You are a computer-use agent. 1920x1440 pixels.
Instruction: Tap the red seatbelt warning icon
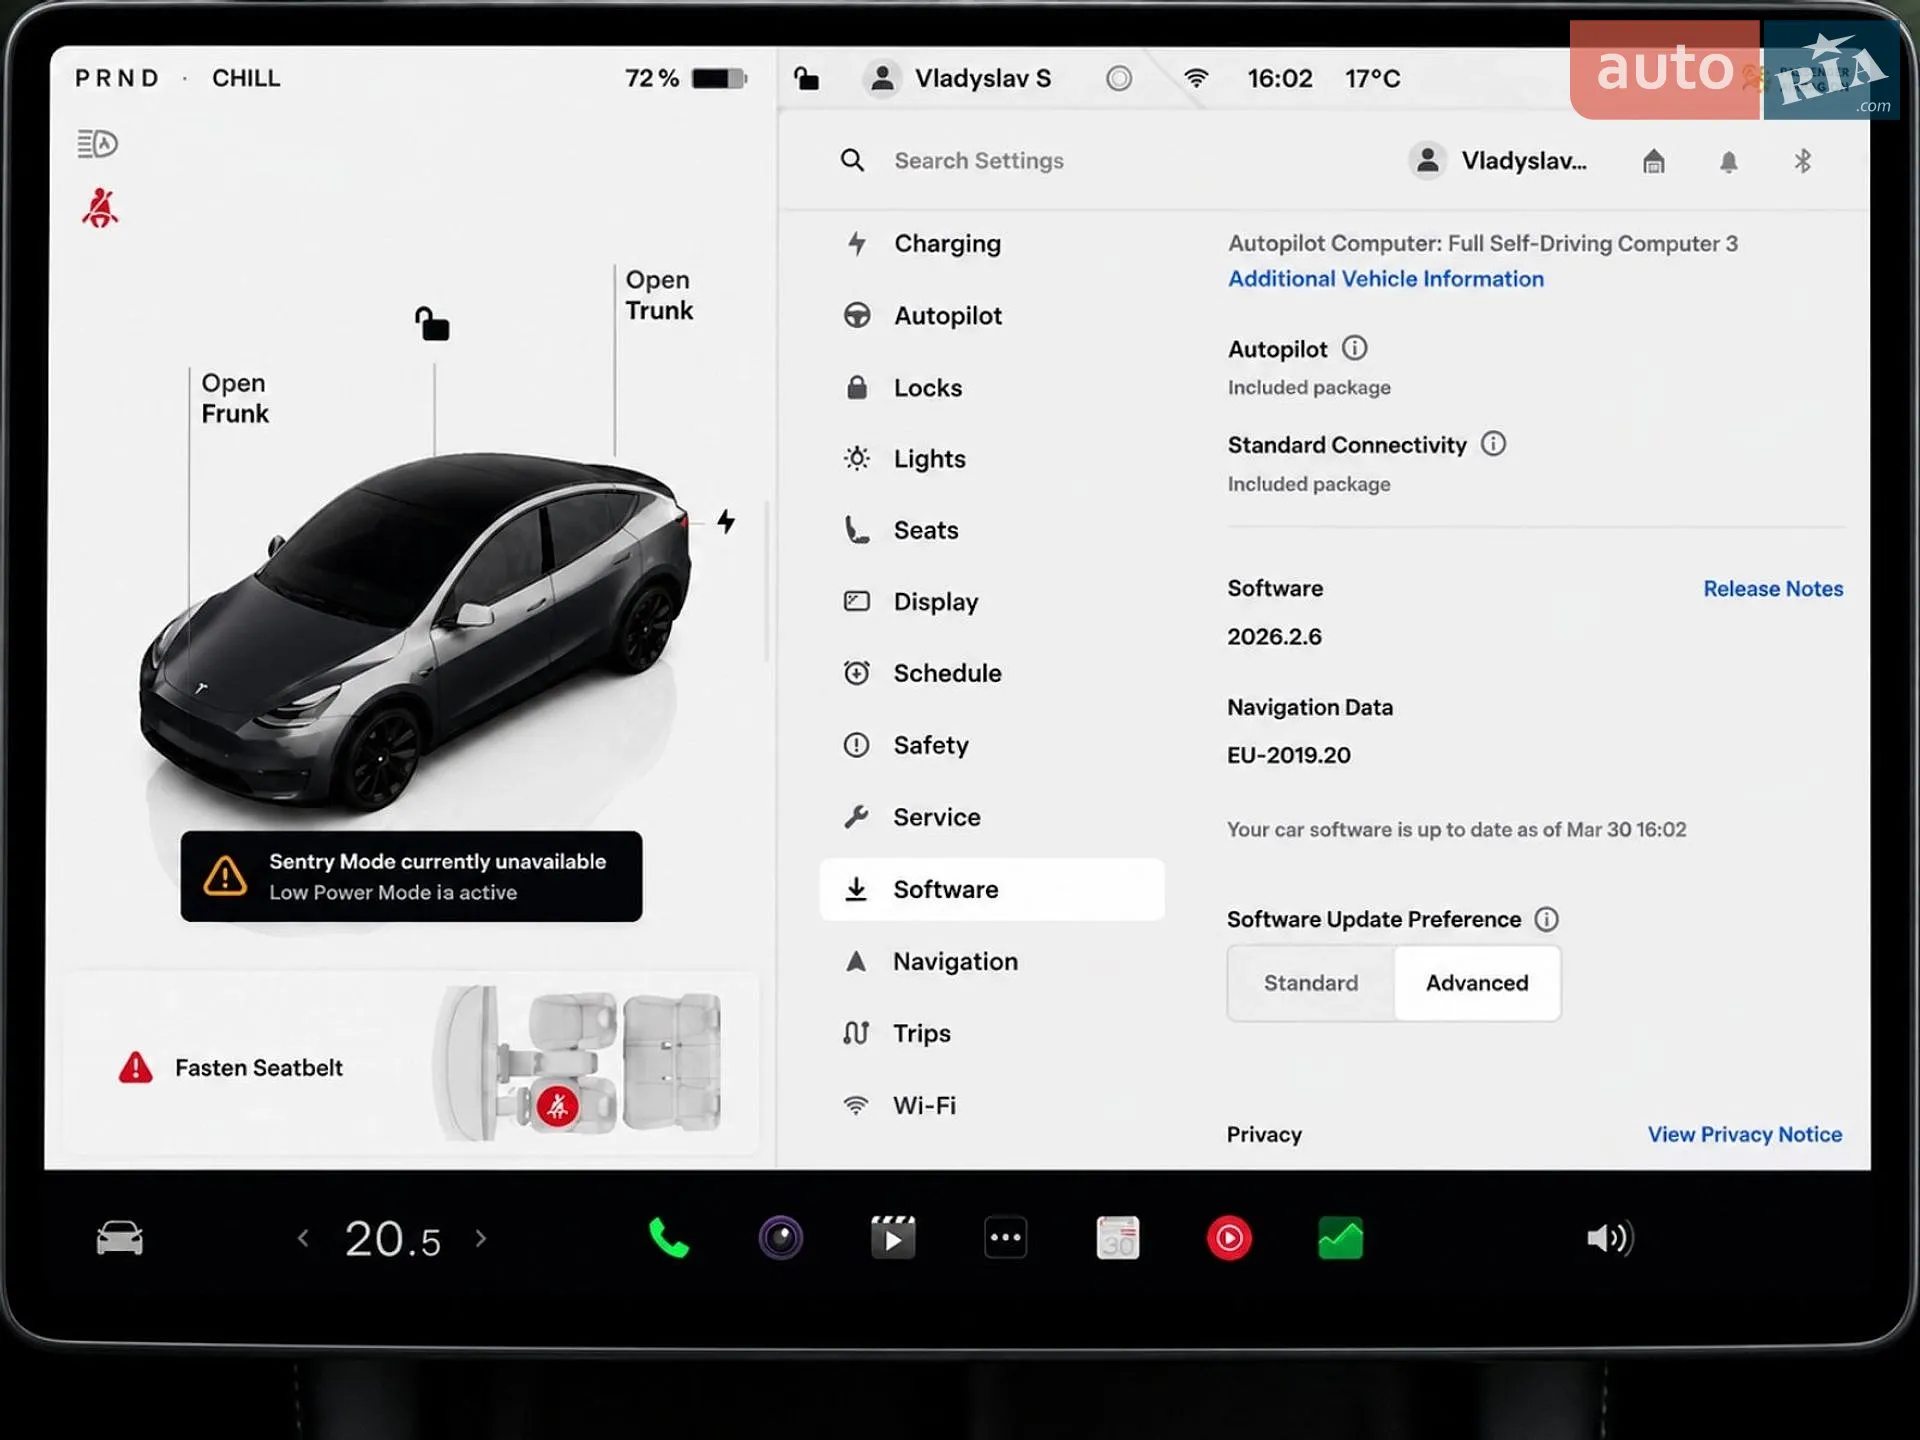tap(100, 208)
